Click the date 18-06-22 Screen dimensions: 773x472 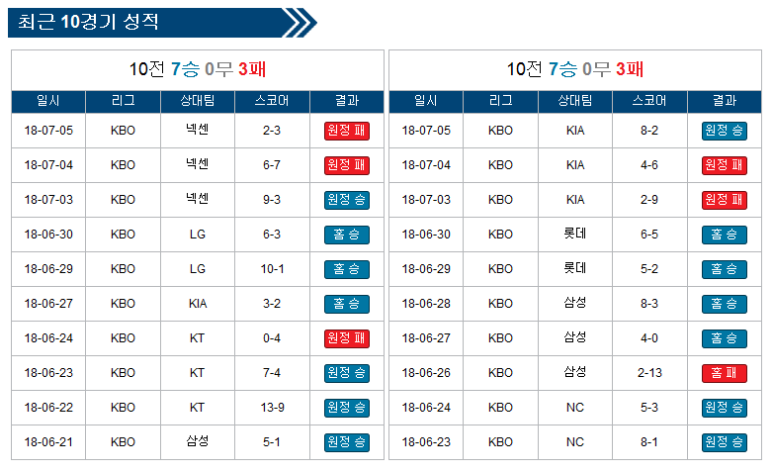pos(48,408)
